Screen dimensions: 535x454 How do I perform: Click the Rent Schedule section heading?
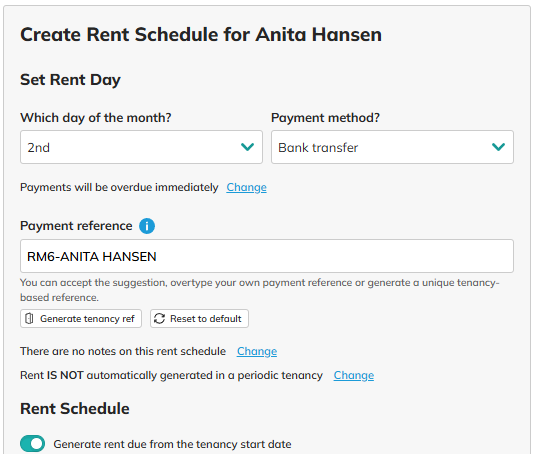click(x=75, y=409)
